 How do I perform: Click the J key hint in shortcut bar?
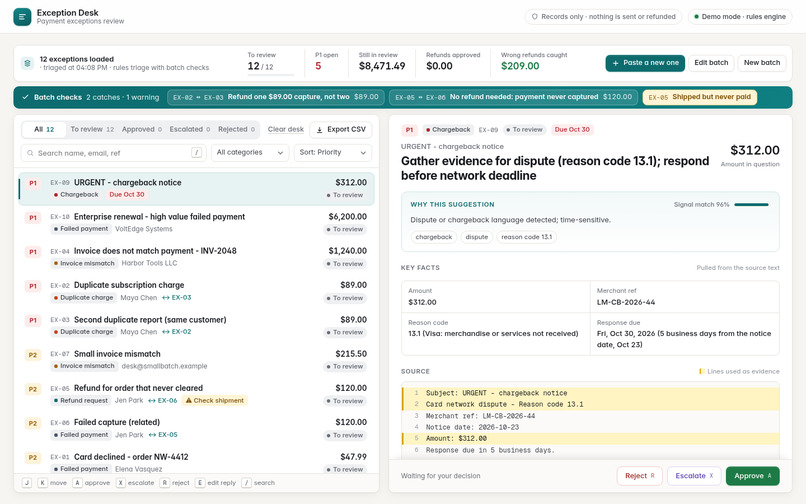pos(27,482)
